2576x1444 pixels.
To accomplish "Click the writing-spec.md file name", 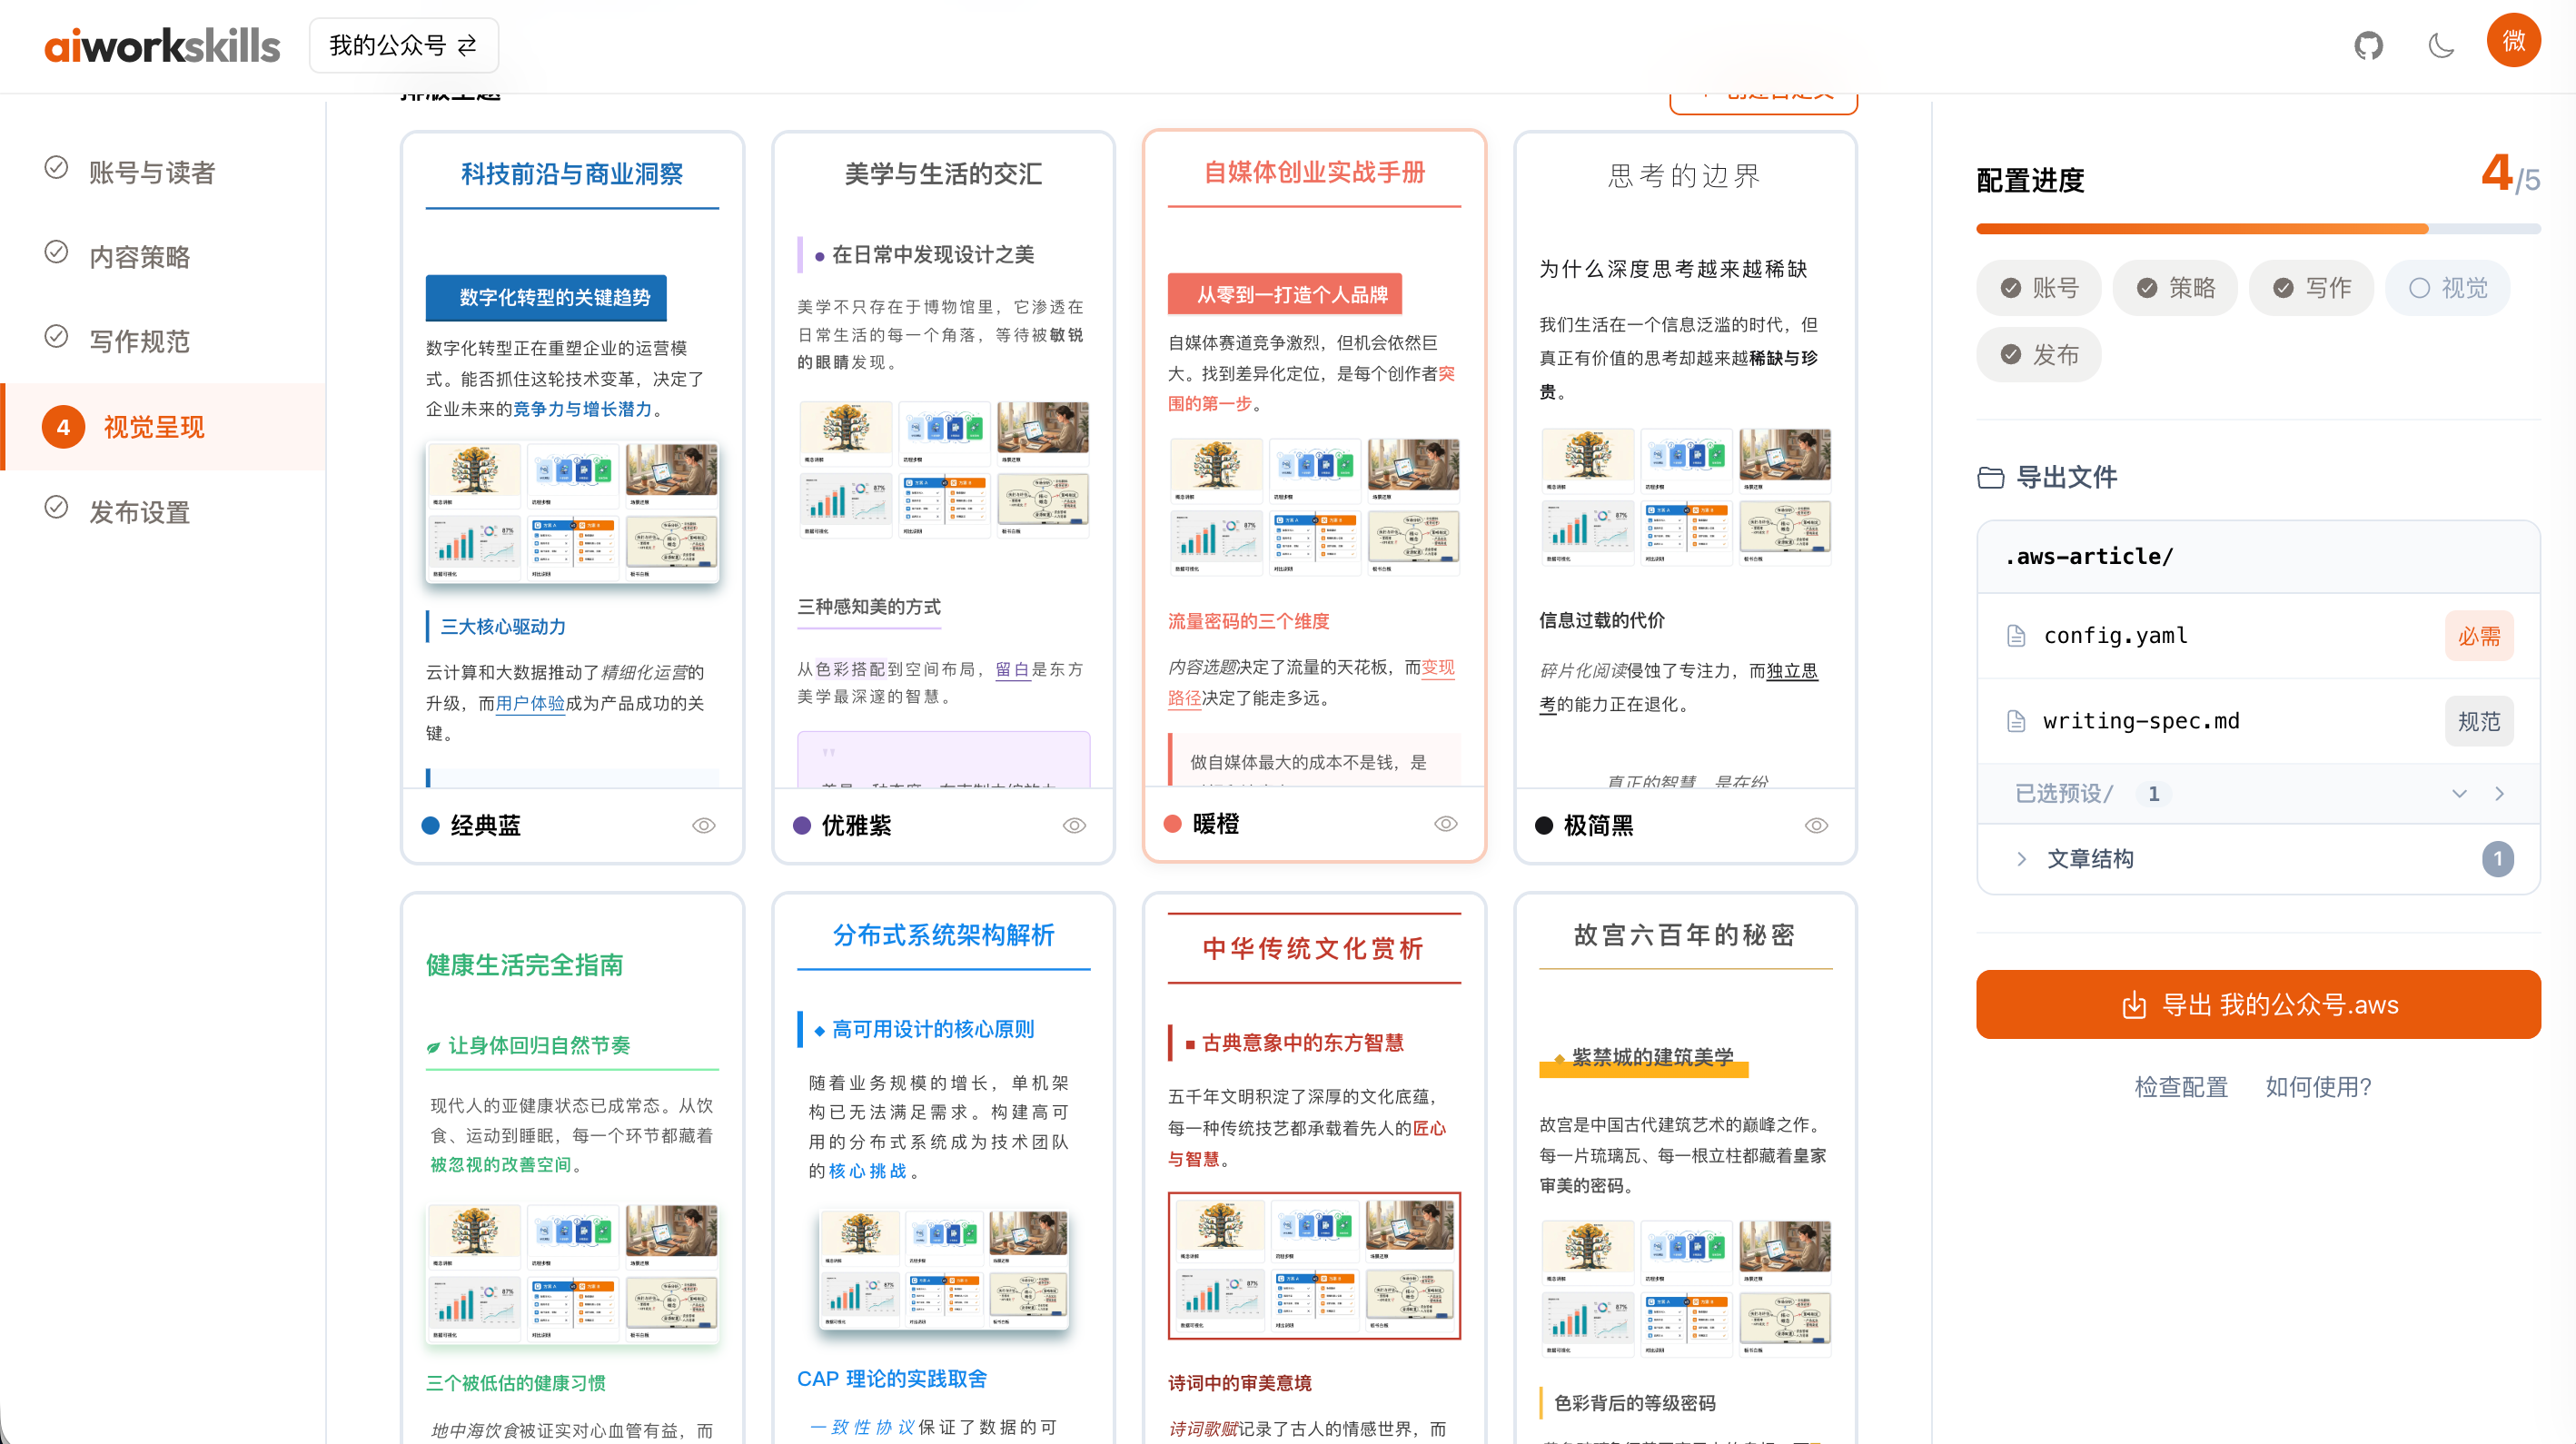I will (2141, 720).
